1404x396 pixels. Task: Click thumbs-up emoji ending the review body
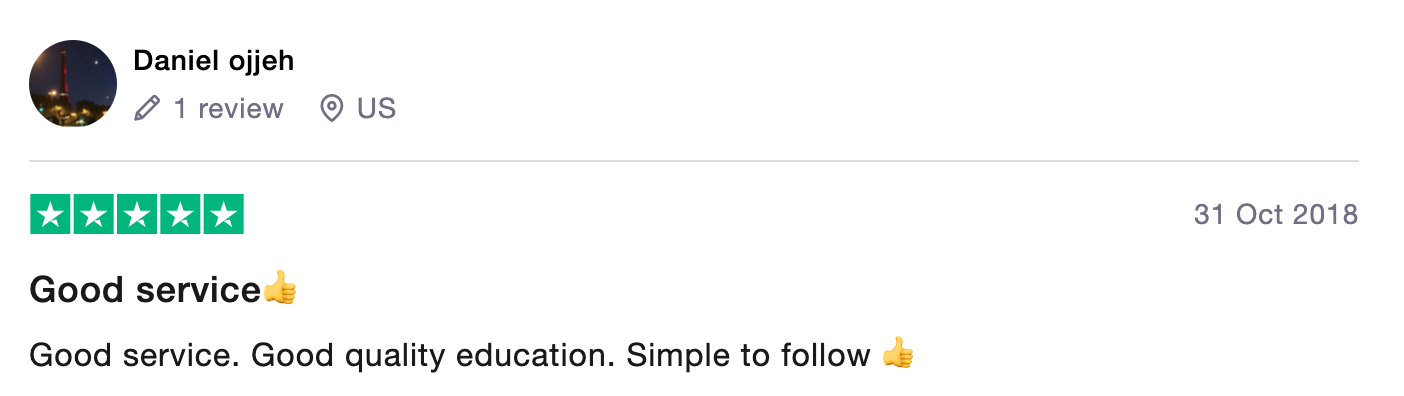click(x=897, y=353)
